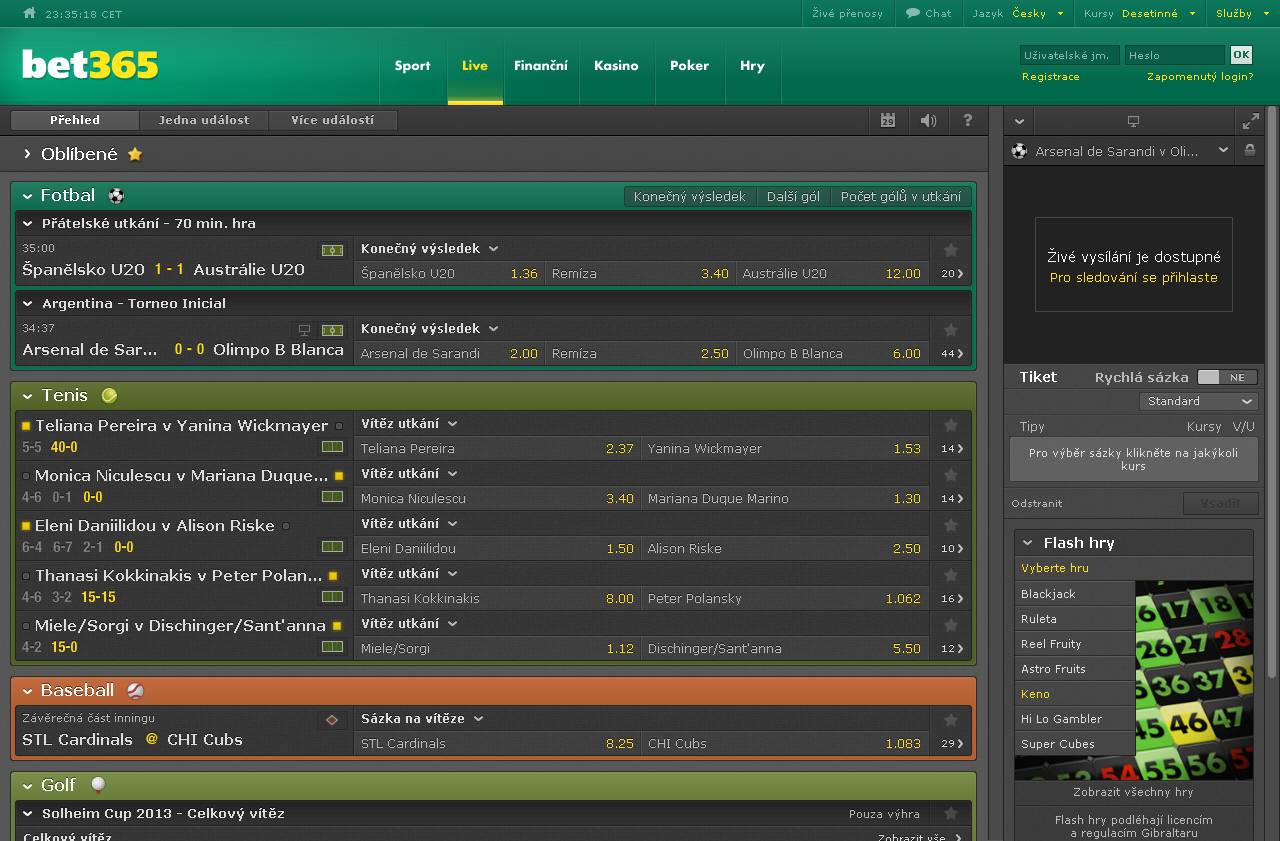Open the Kasino main menu tab
1280x841 pixels.
pos(616,66)
